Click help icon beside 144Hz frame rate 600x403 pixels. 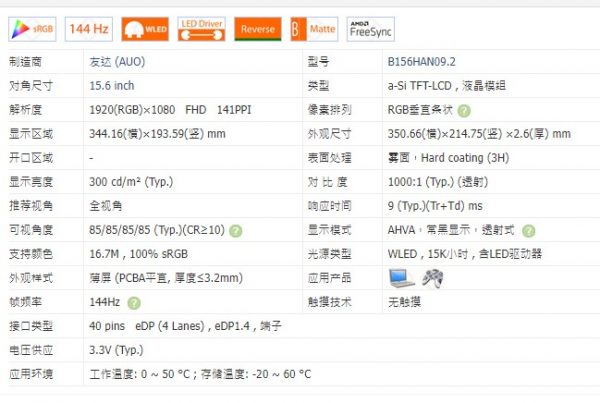pos(130,302)
